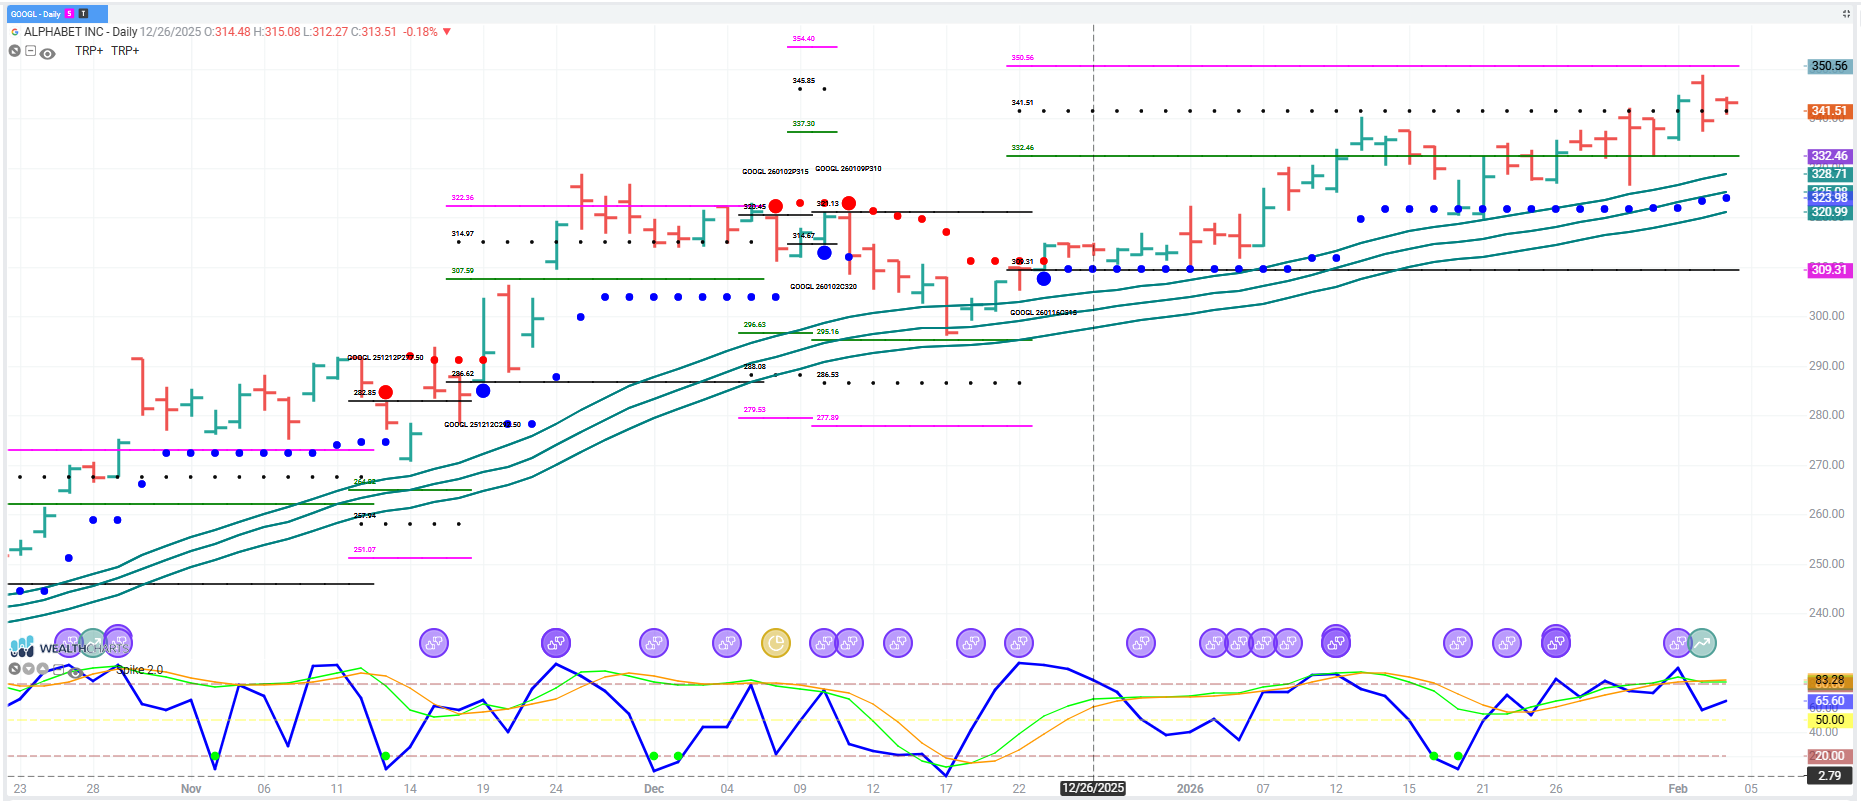Collapse the main chart indicator list

(x=31, y=51)
